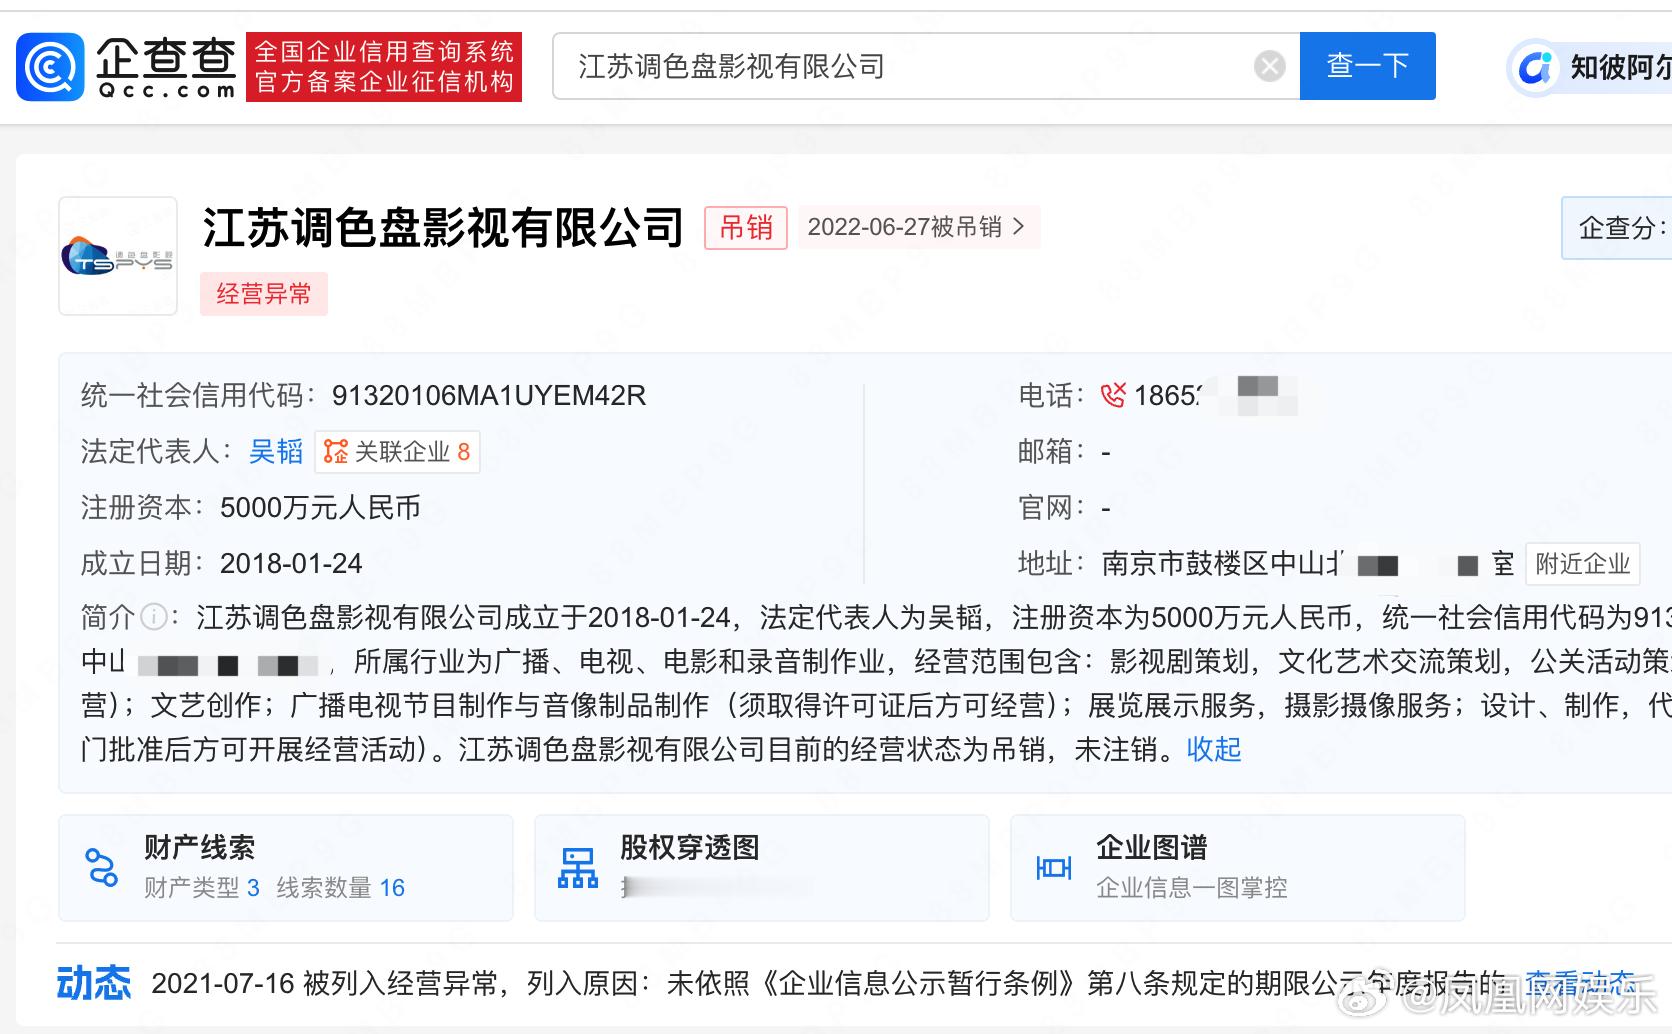View 关联企业 8 related companies
1672x1034 pixels.
[397, 452]
